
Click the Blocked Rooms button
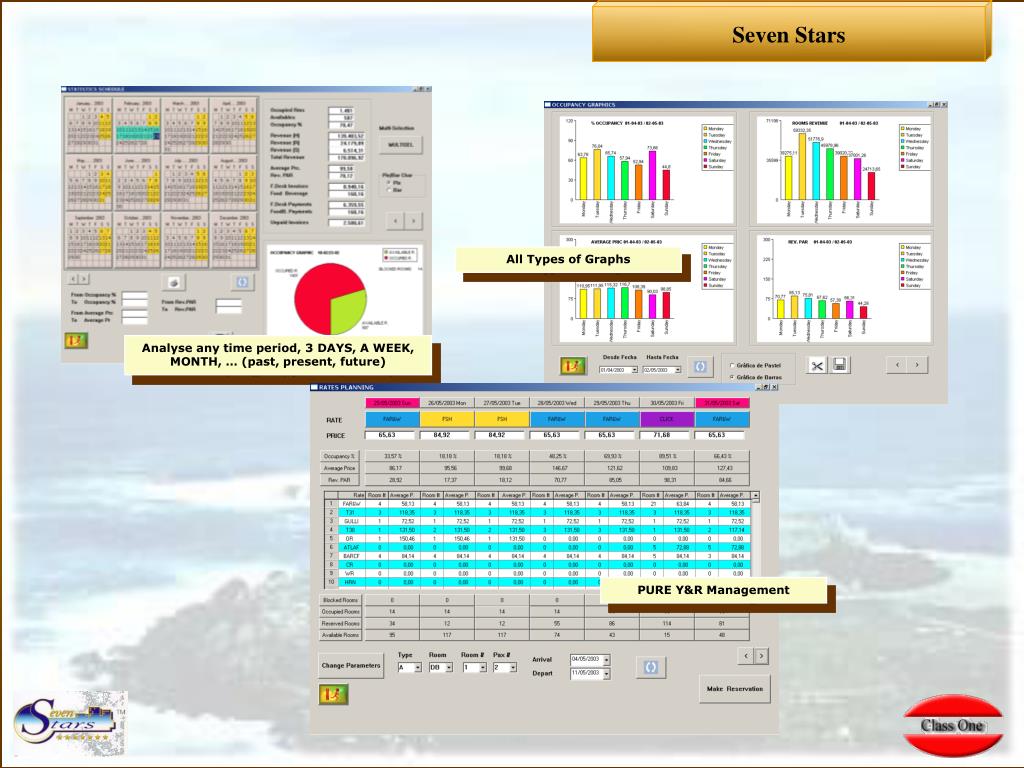coord(341,600)
